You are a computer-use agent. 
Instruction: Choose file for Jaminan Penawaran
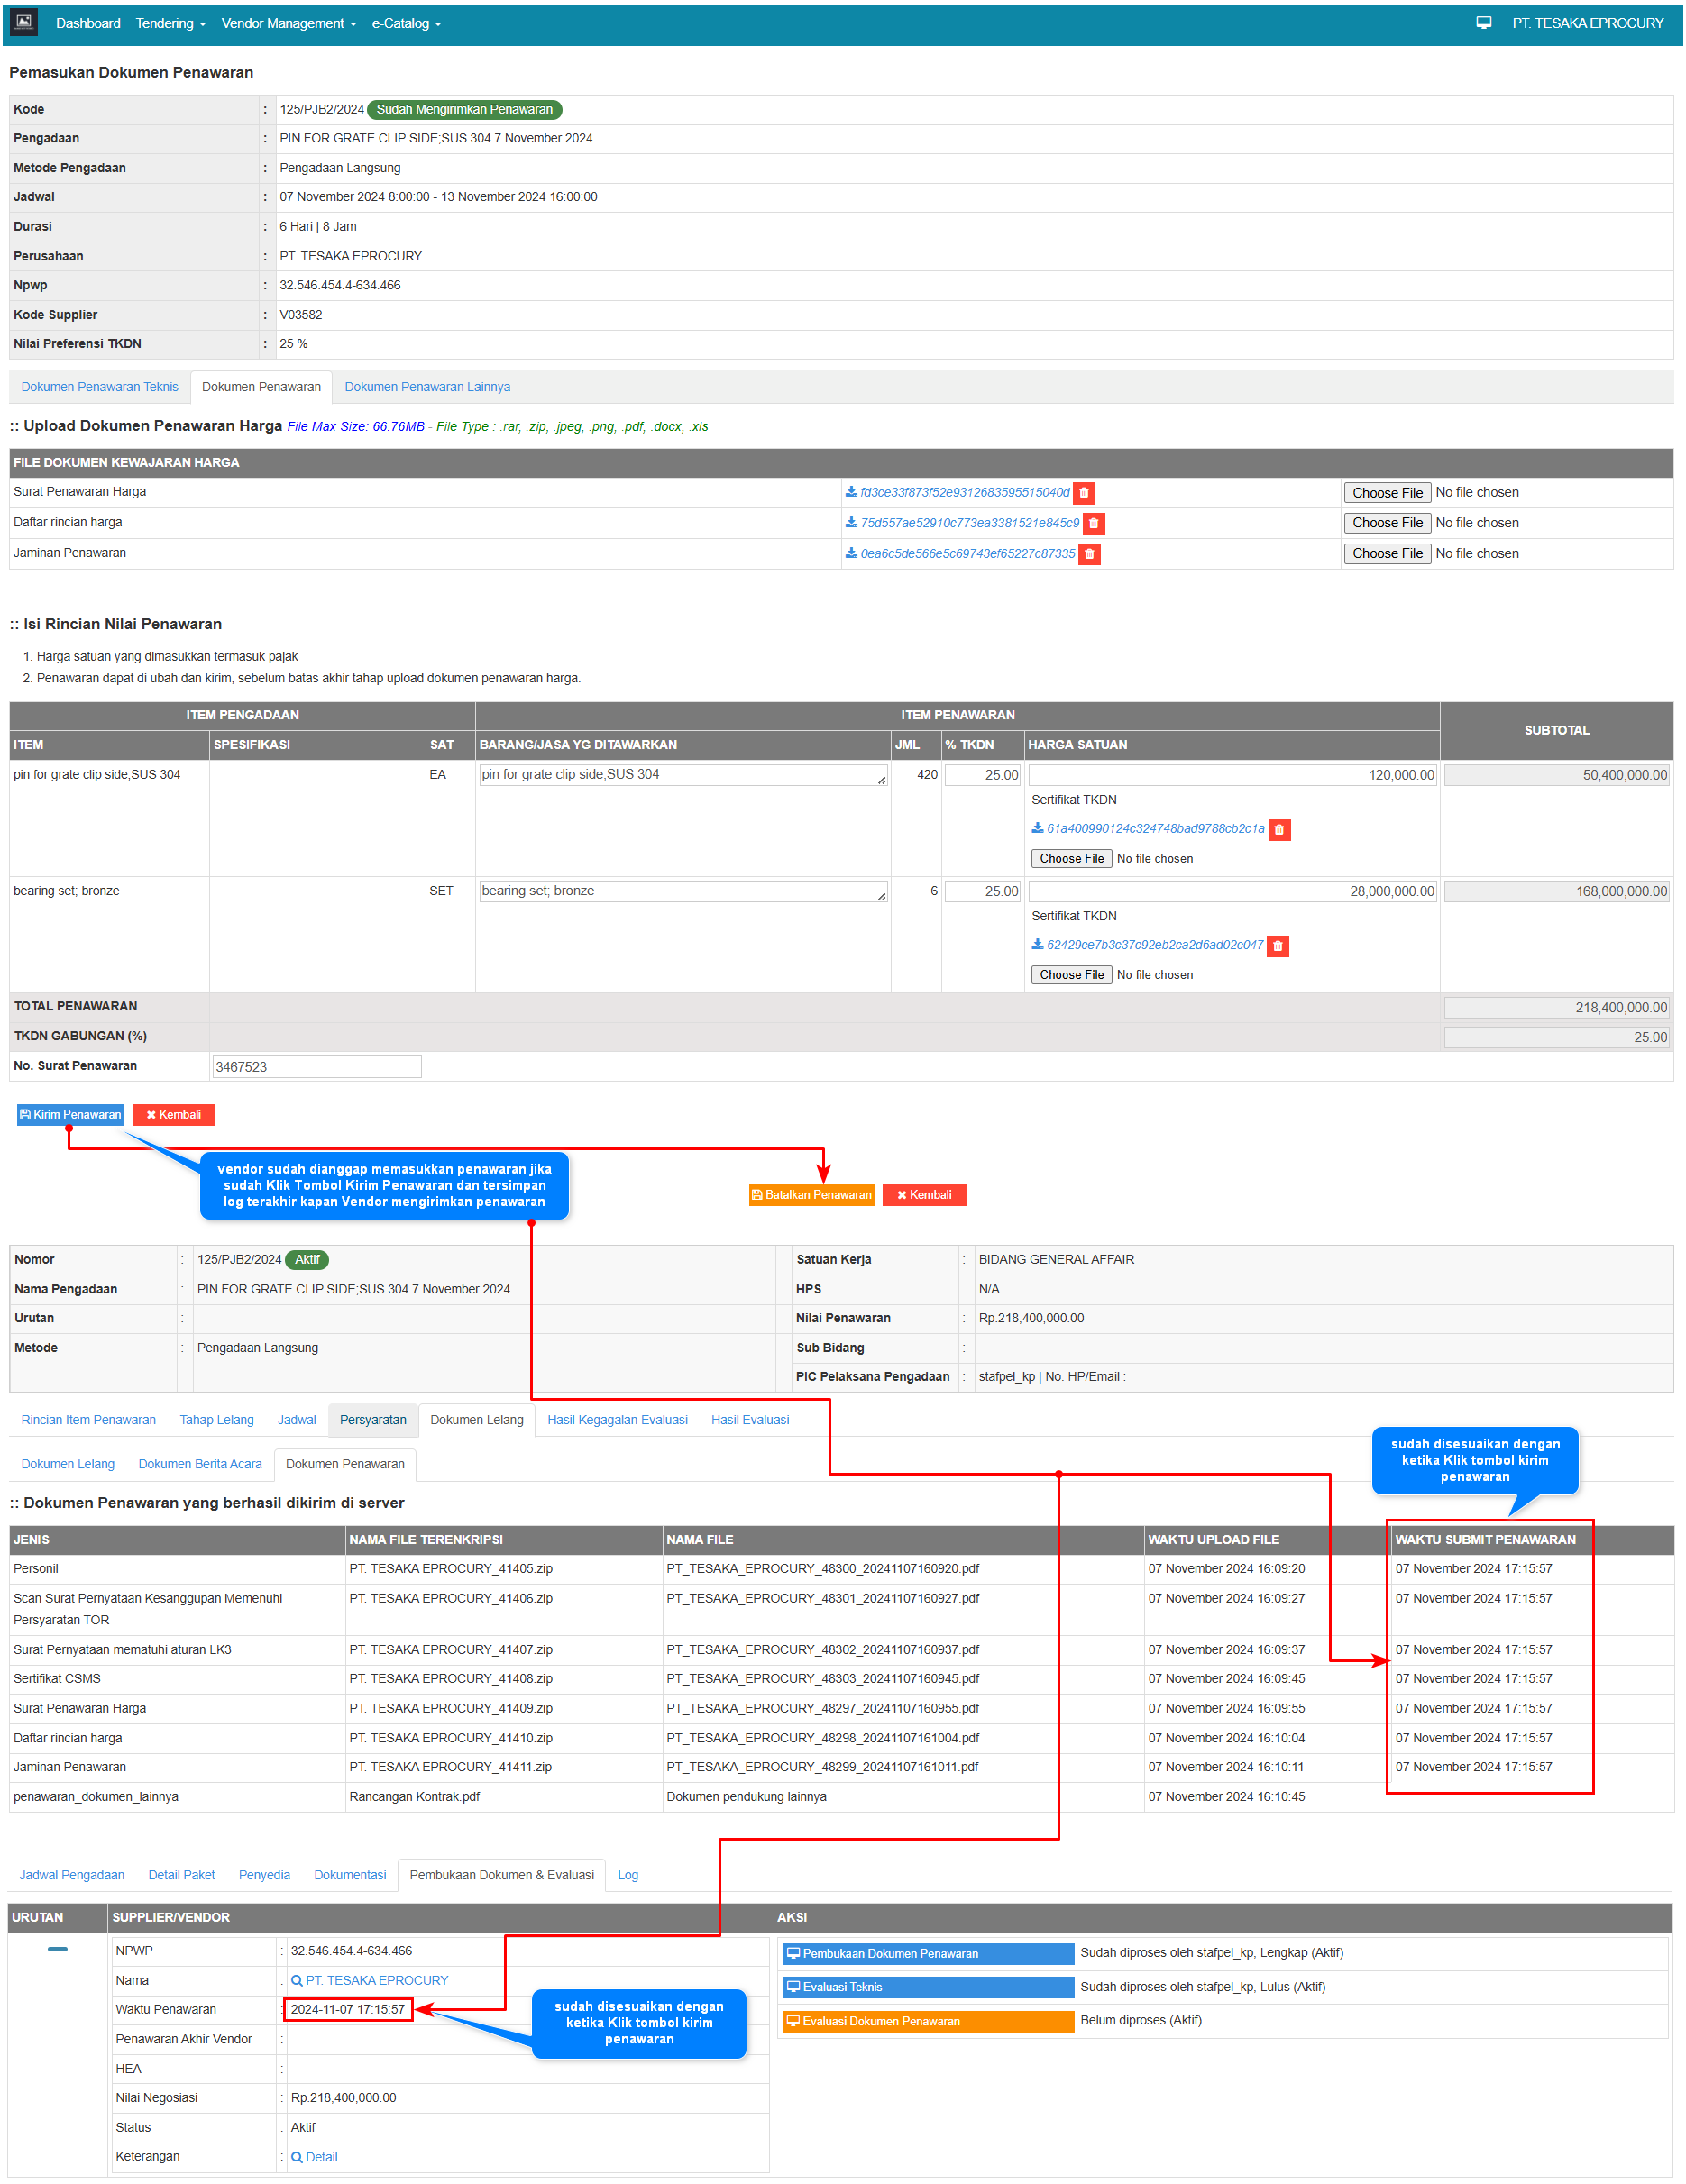tap(1387, 554)
